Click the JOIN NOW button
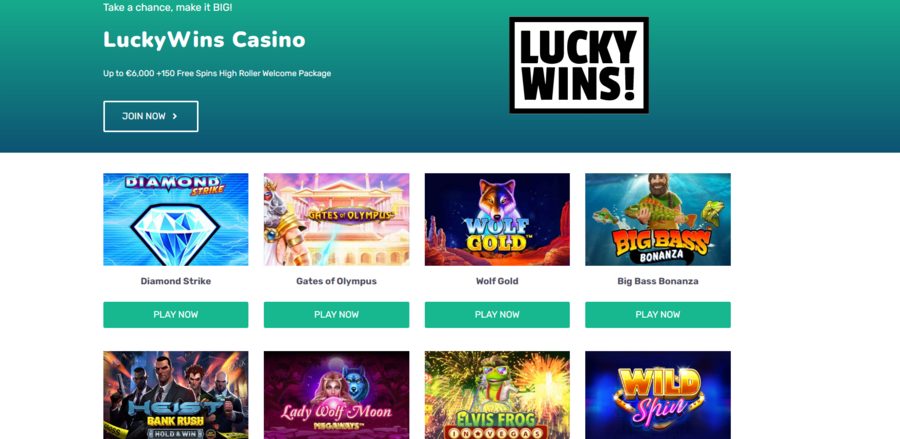This screenshot has height=439, width=900. pos(151,116)
